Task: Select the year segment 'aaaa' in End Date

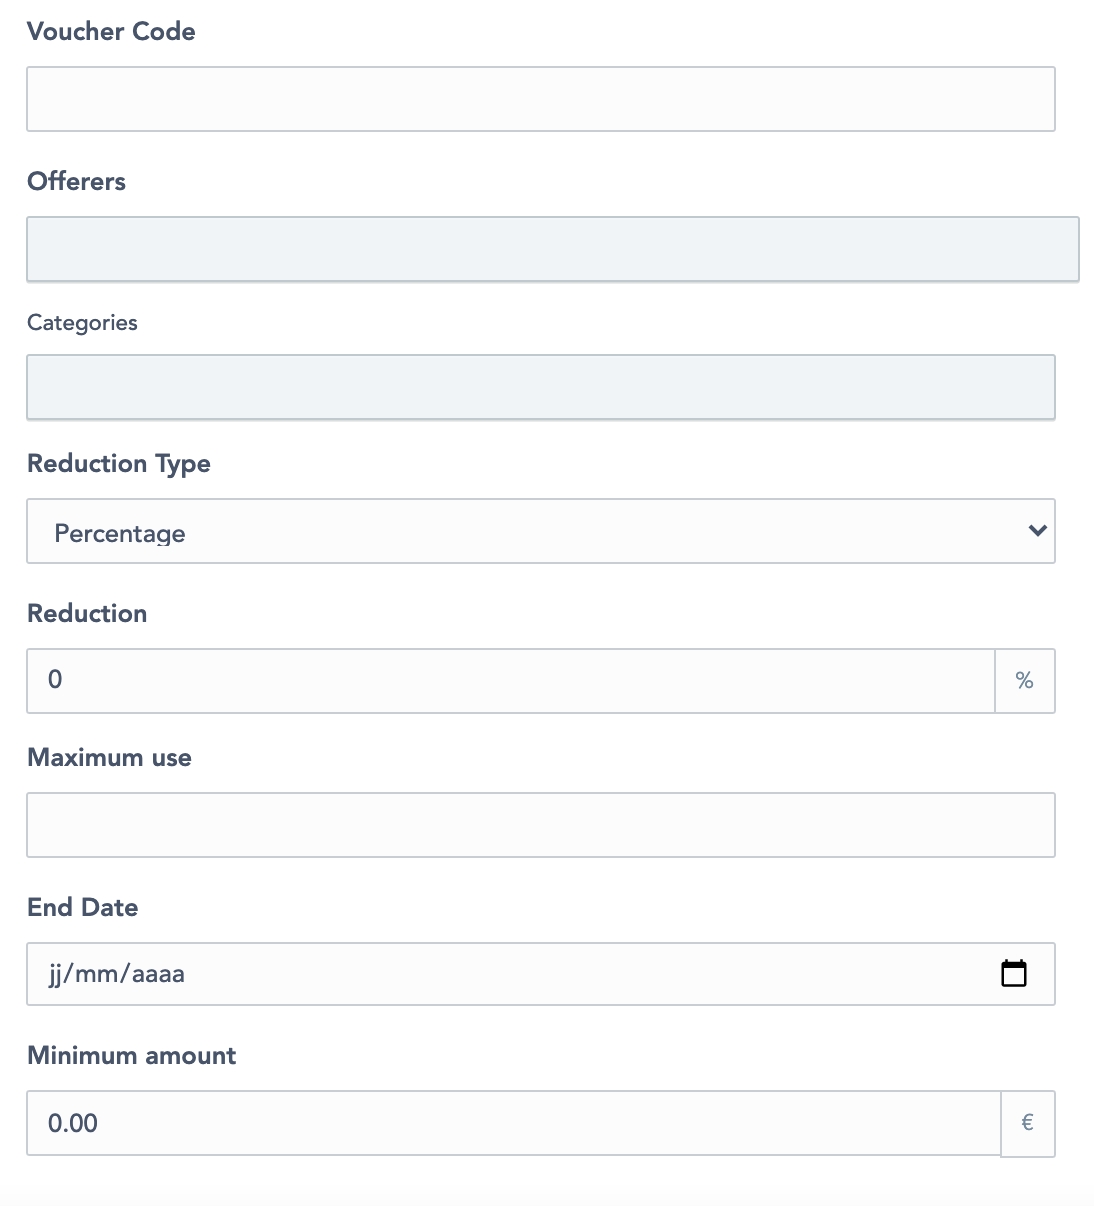Action: 158,974
